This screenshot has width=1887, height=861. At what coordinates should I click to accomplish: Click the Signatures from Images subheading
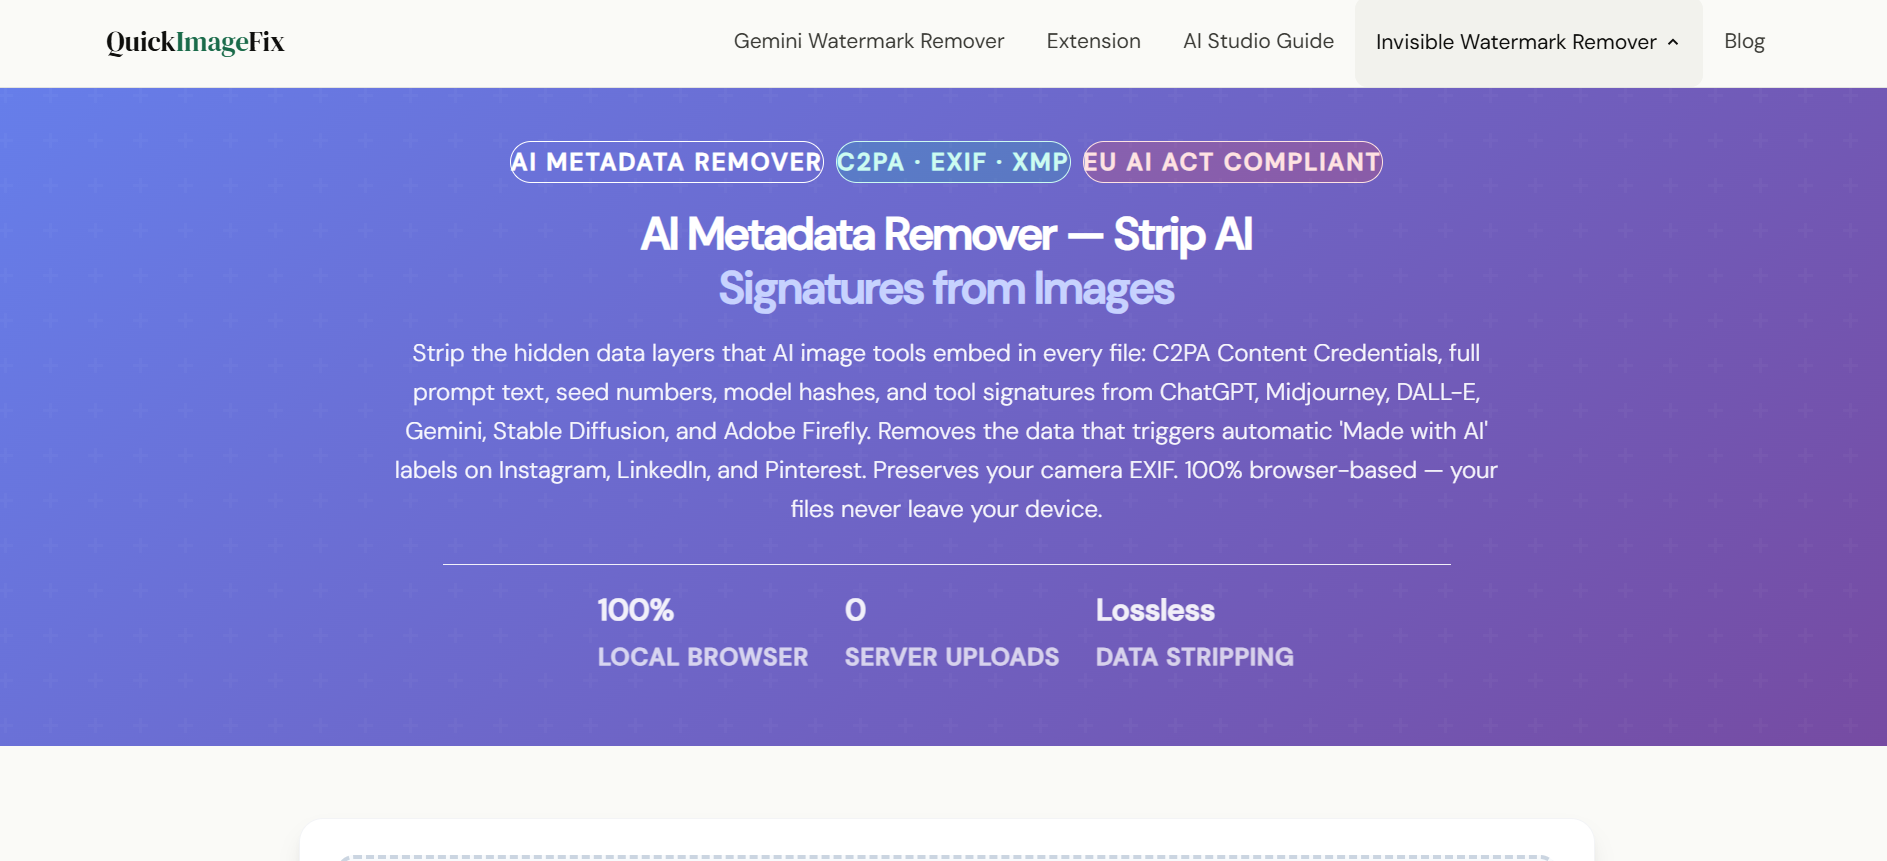coord(946,289)
